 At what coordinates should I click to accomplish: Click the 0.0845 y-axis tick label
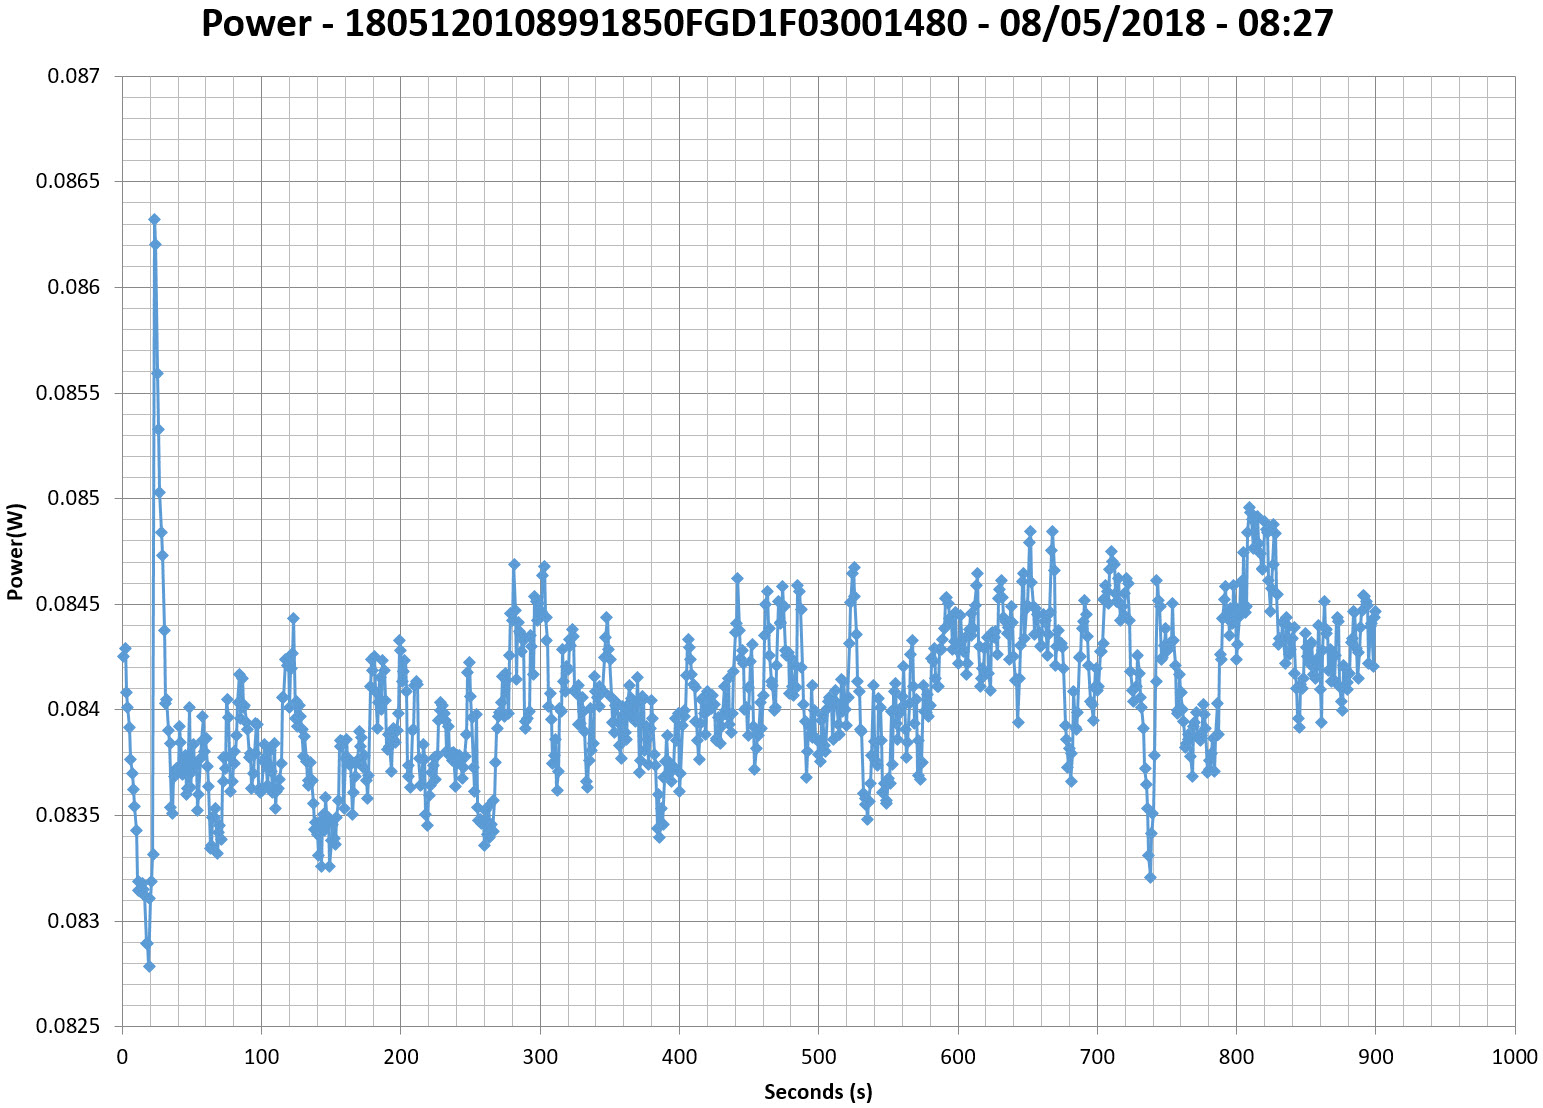point(68,604)
